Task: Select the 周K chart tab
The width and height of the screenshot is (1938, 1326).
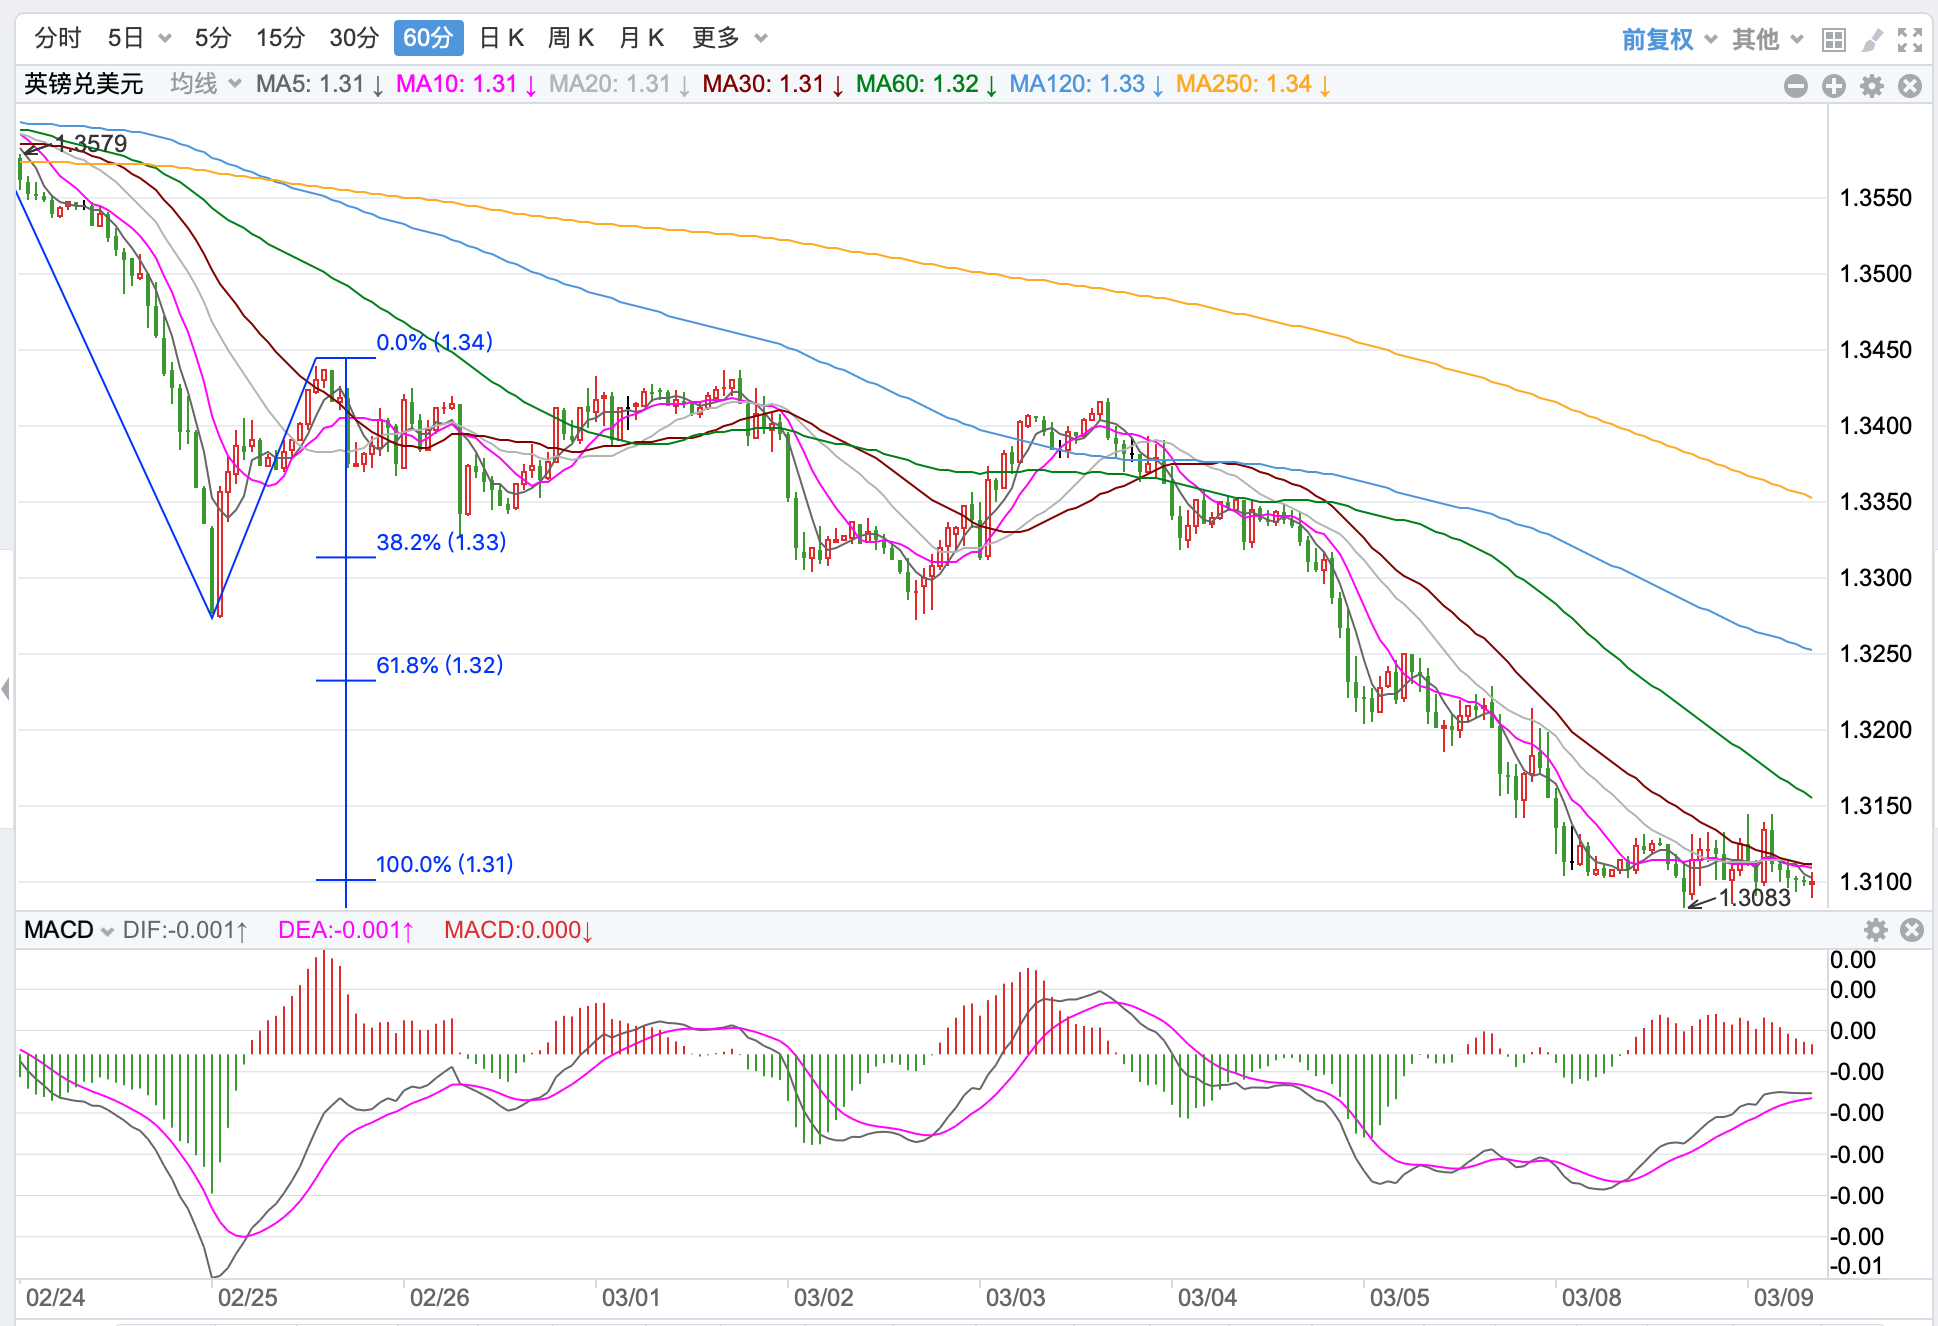Action: coord(570,38)
